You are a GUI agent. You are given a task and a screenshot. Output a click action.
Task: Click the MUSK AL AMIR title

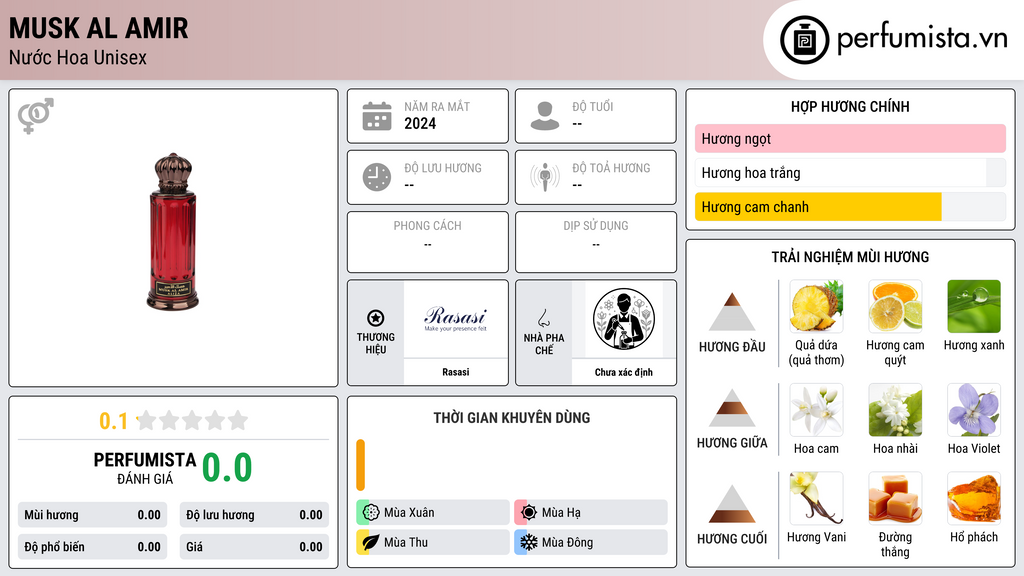point(99,28)
